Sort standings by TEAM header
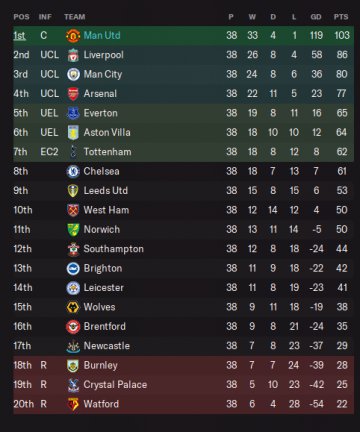The height and width of the screenshot is (432, 360). (x=75, y=17)
